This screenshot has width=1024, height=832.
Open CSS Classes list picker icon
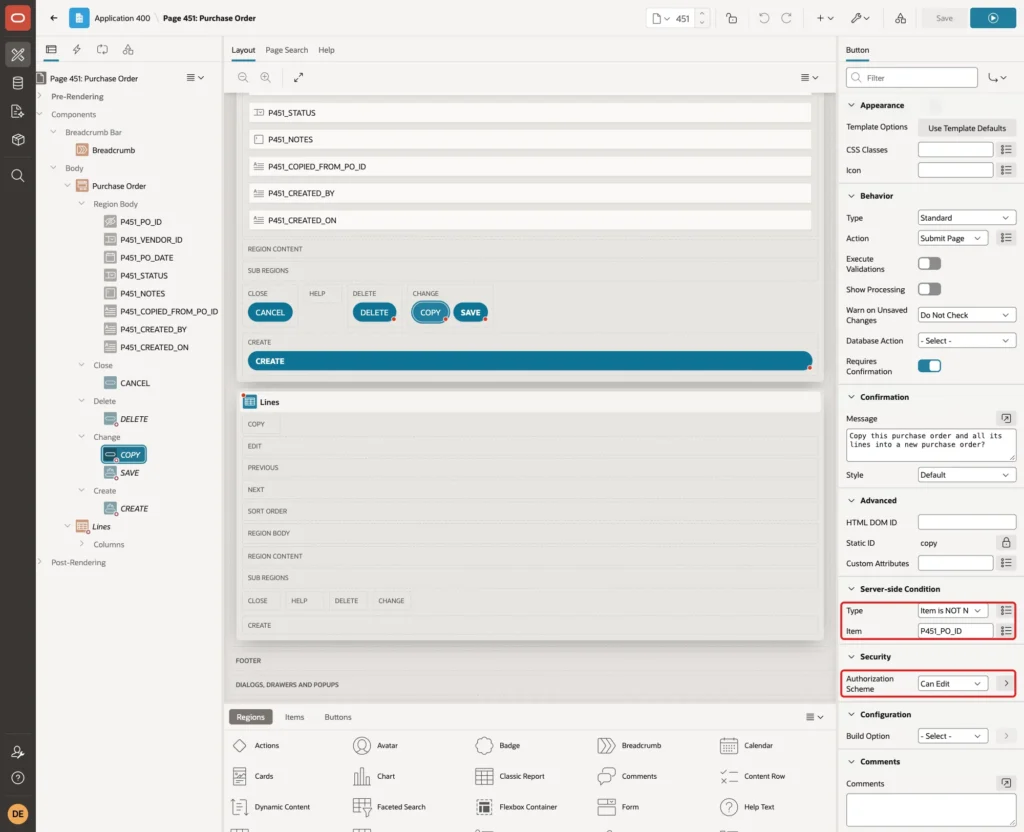[x=1006, y=150]
